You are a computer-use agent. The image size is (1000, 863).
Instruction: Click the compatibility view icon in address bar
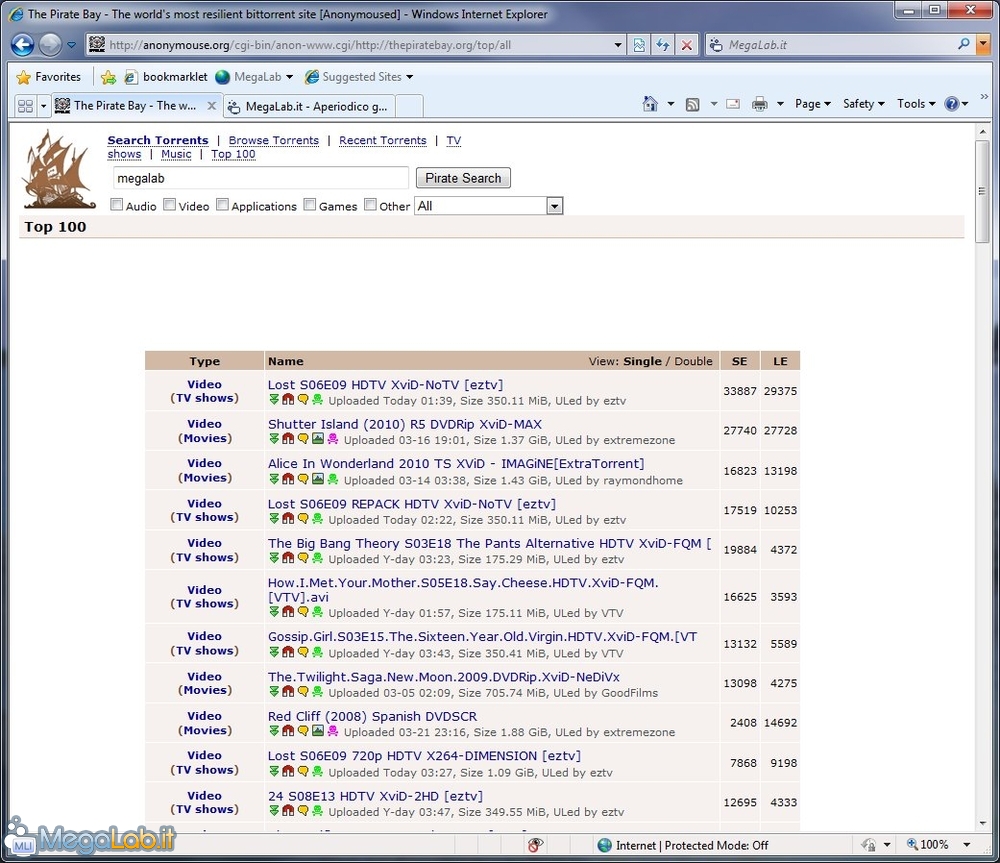(639, 45)
